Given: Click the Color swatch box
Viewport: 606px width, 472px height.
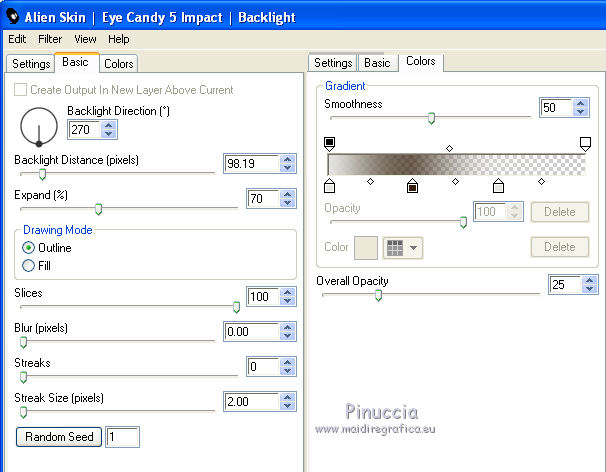Looking at the screenshot, I should (x=366, y=248).
